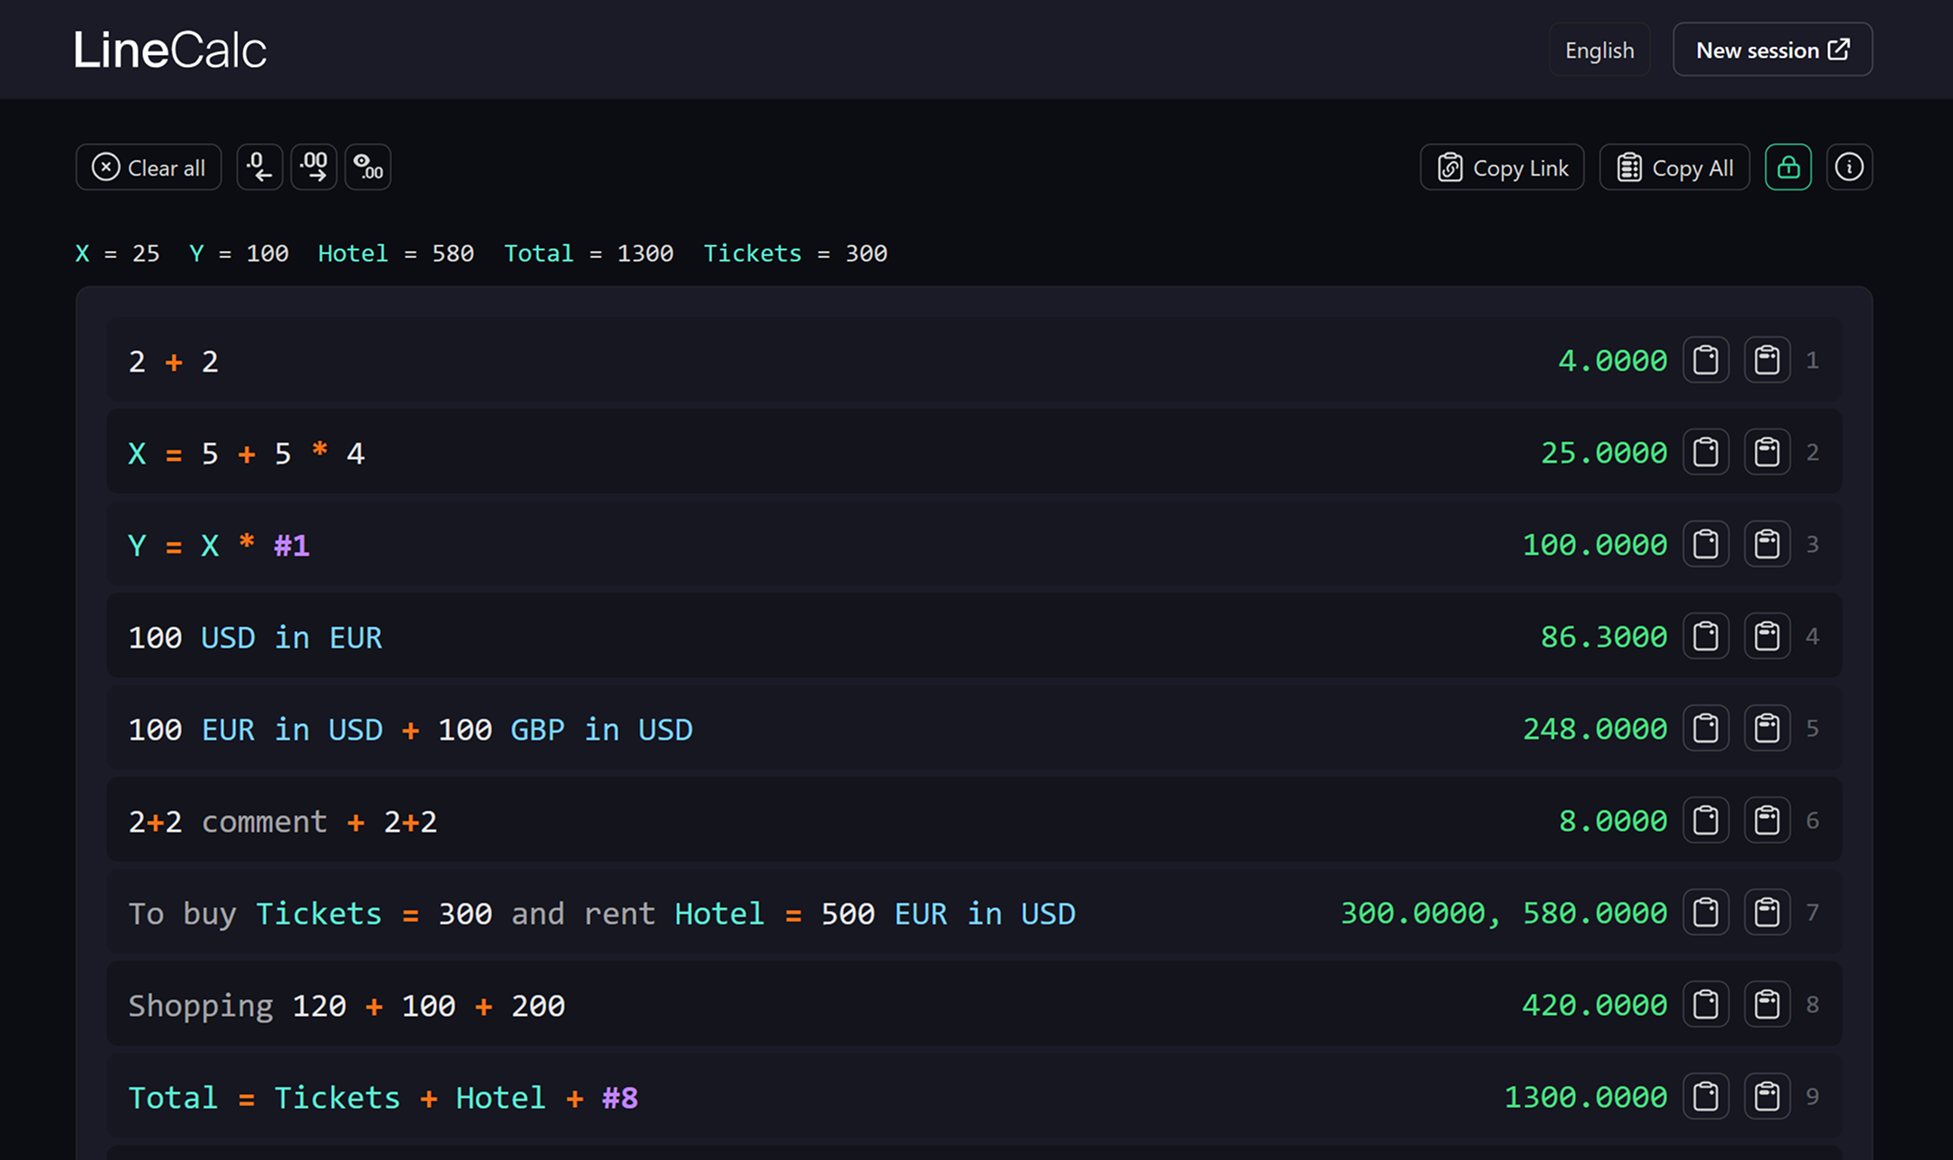Copy result of line 1 with first clipboard icon
This screenshot has width=1953, height=1160.
(x=1706, y=360)
